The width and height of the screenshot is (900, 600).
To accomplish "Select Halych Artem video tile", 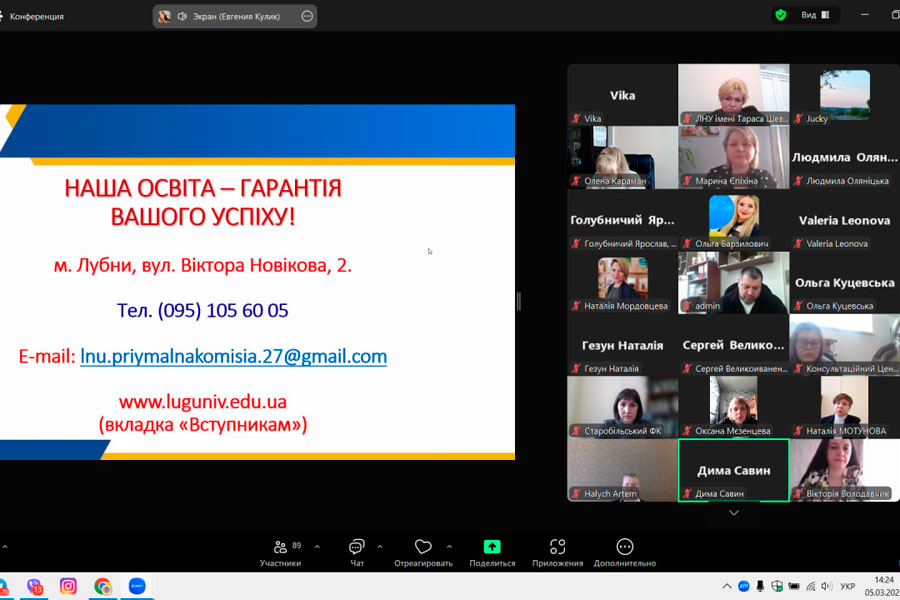I will click(622, 470).
